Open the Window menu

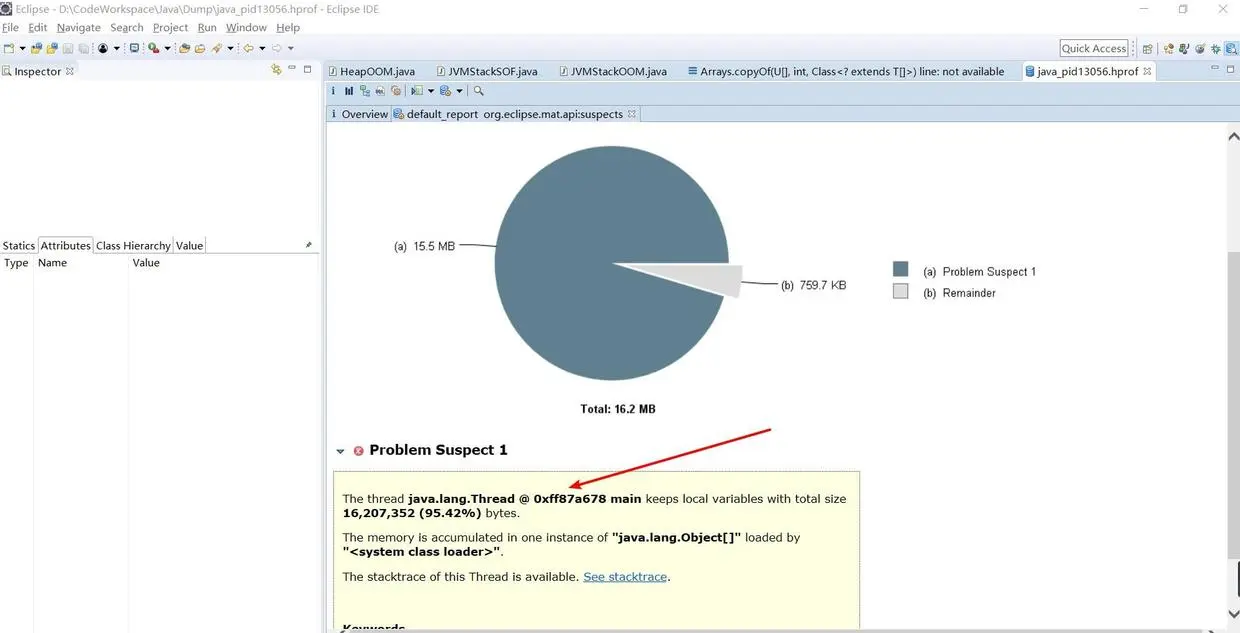pos(246,28)
